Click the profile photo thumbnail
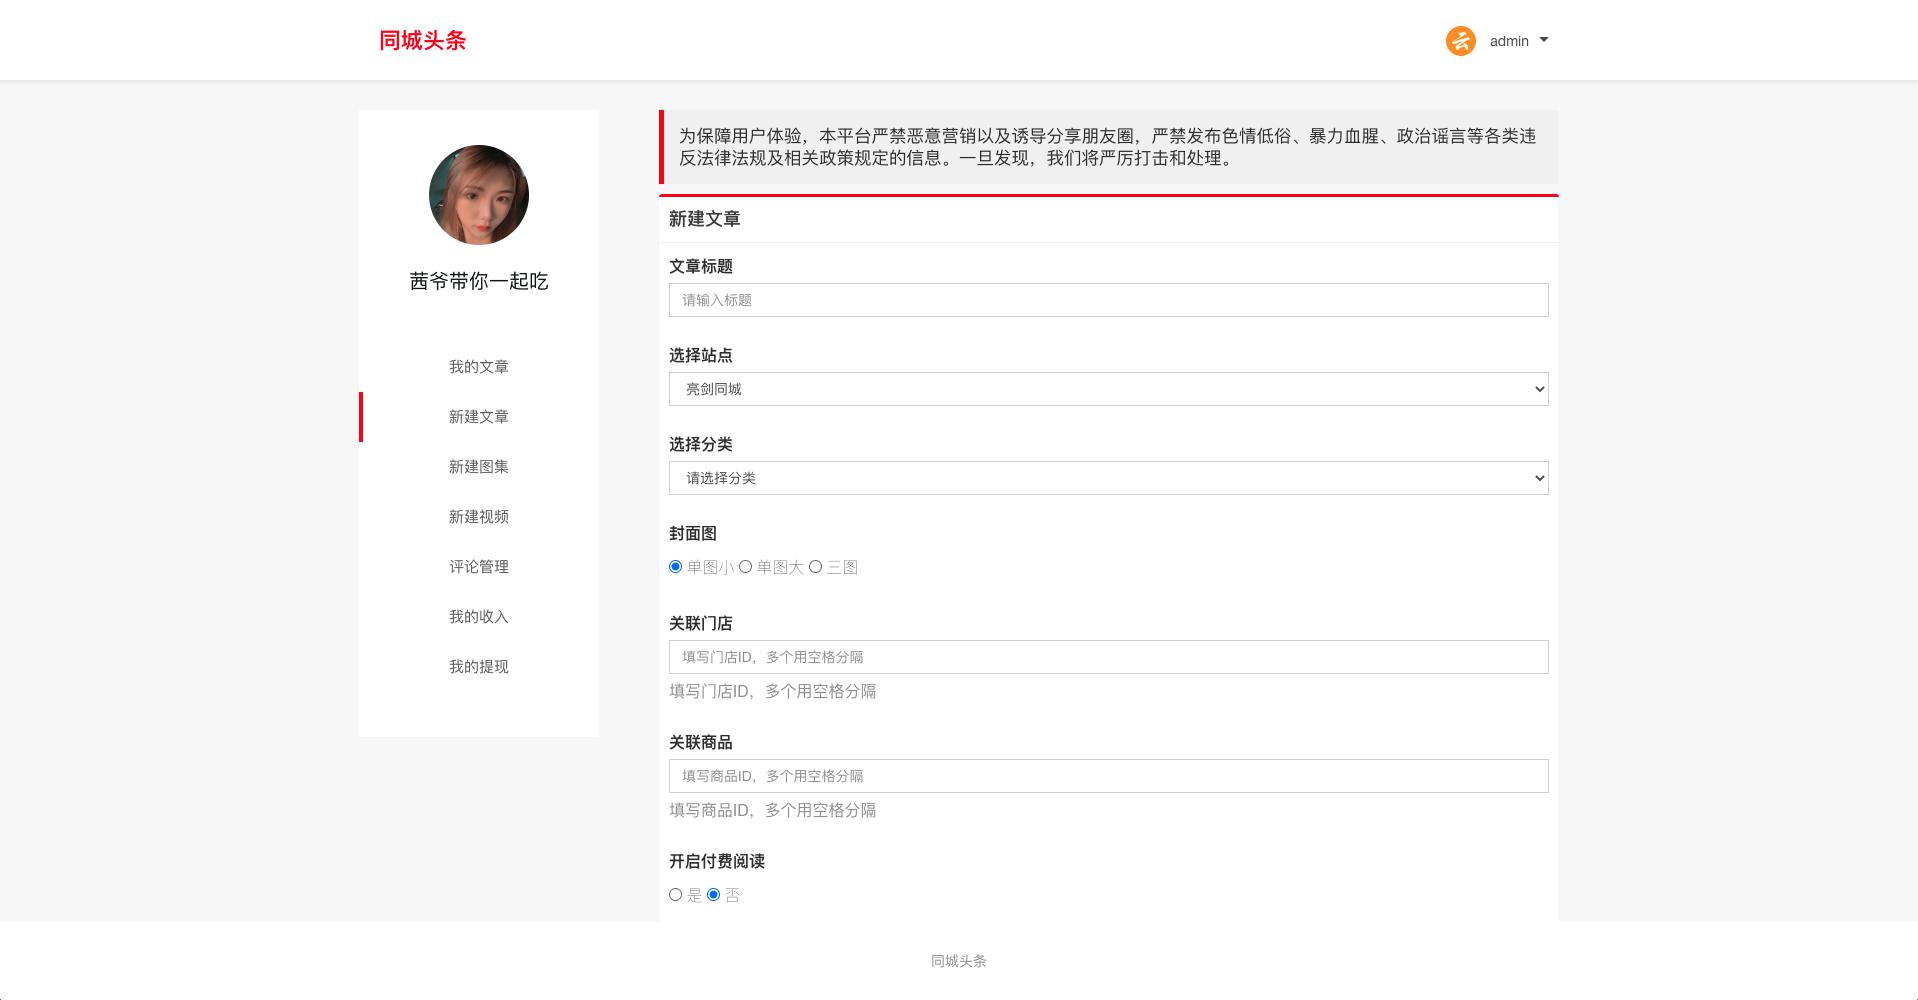This screenshot has width=1918, height=1000. [x=478, y=195]
